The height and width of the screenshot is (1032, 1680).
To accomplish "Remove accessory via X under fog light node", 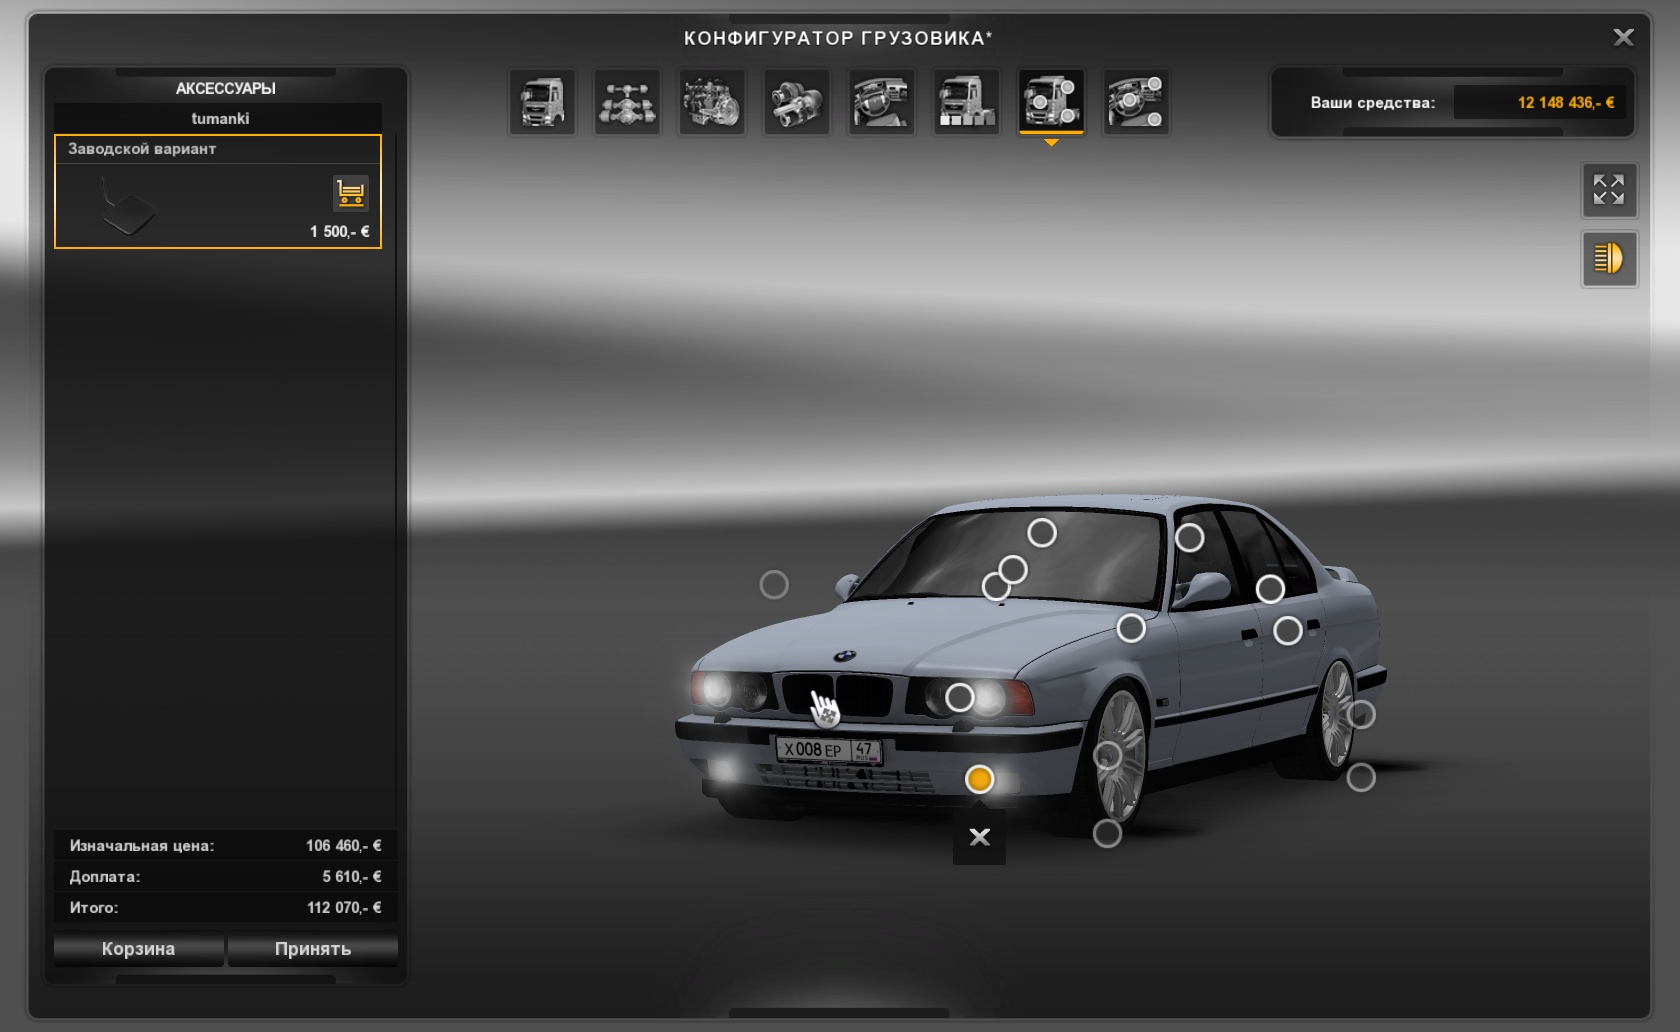I will tap(979, 837).
